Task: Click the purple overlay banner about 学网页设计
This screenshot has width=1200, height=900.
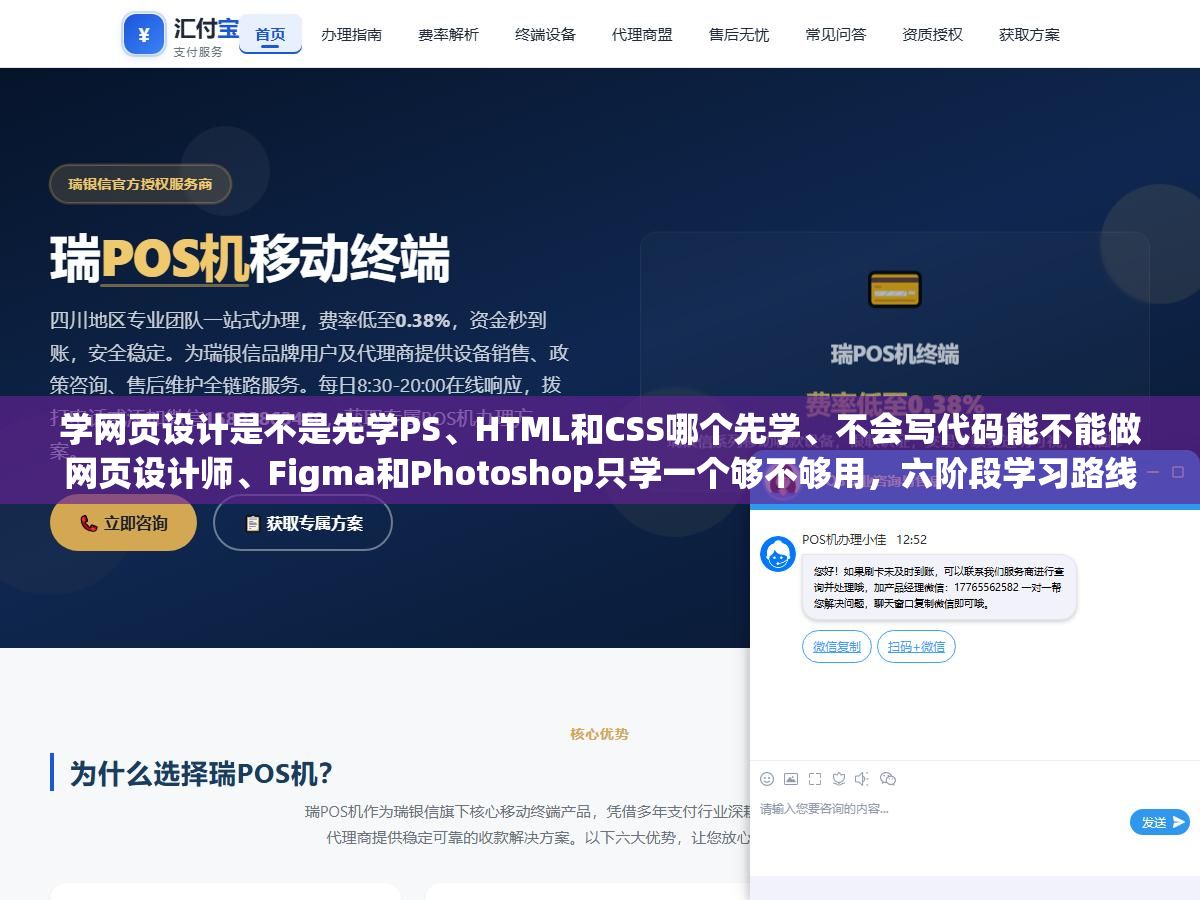Action: (x=600, y=451)
